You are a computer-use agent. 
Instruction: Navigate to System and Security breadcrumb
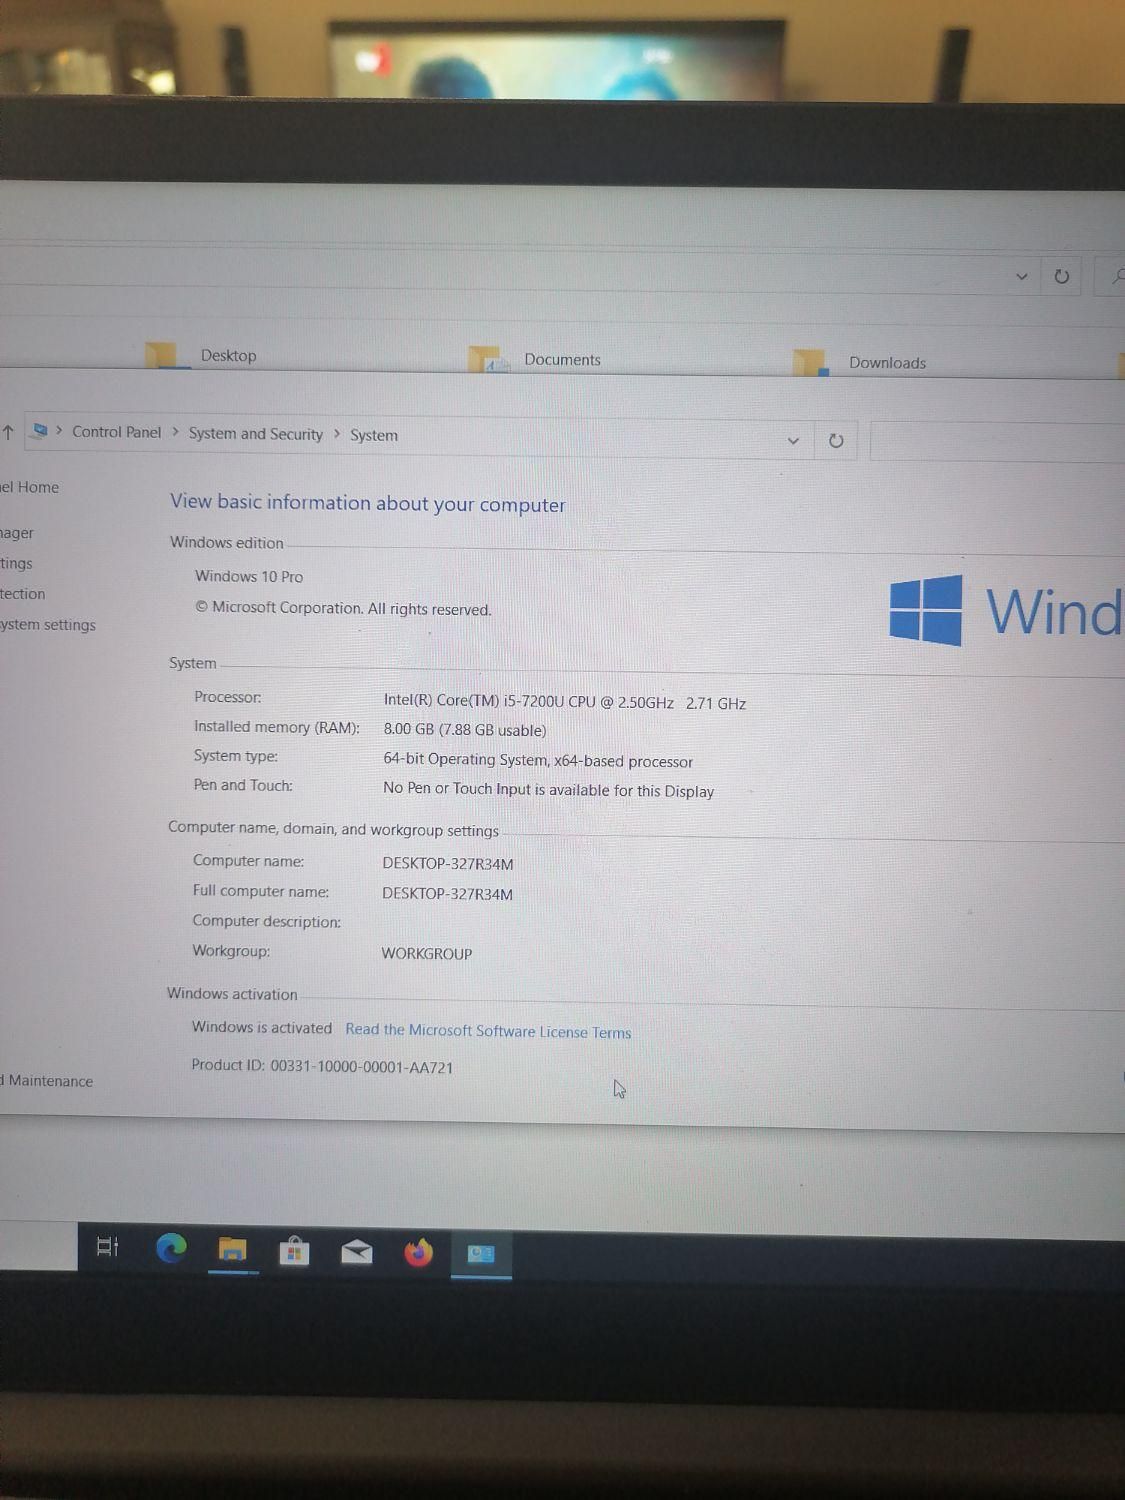(x=256, y=434)
